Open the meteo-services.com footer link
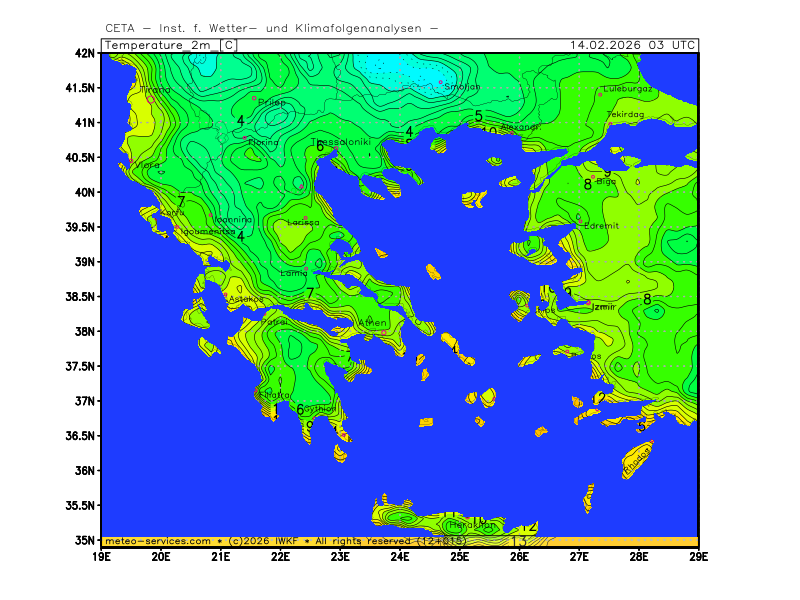Image resolution: width=800 pixels, height=600 pixels. click(x=158, y=540)
